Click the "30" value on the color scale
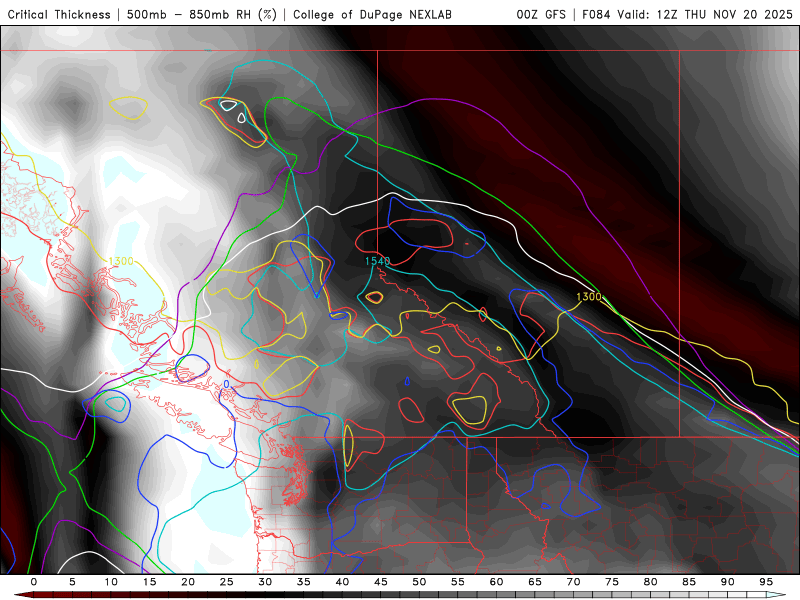This screenshot has width=800, height=600. tap(265, 582)
